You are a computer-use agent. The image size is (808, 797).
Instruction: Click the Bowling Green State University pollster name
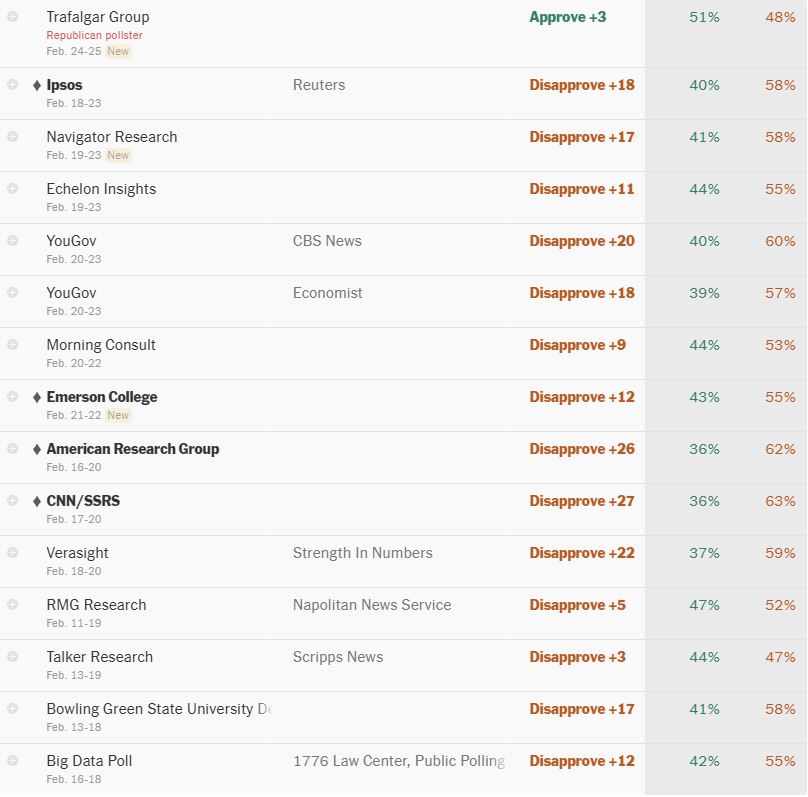(159, 709)
